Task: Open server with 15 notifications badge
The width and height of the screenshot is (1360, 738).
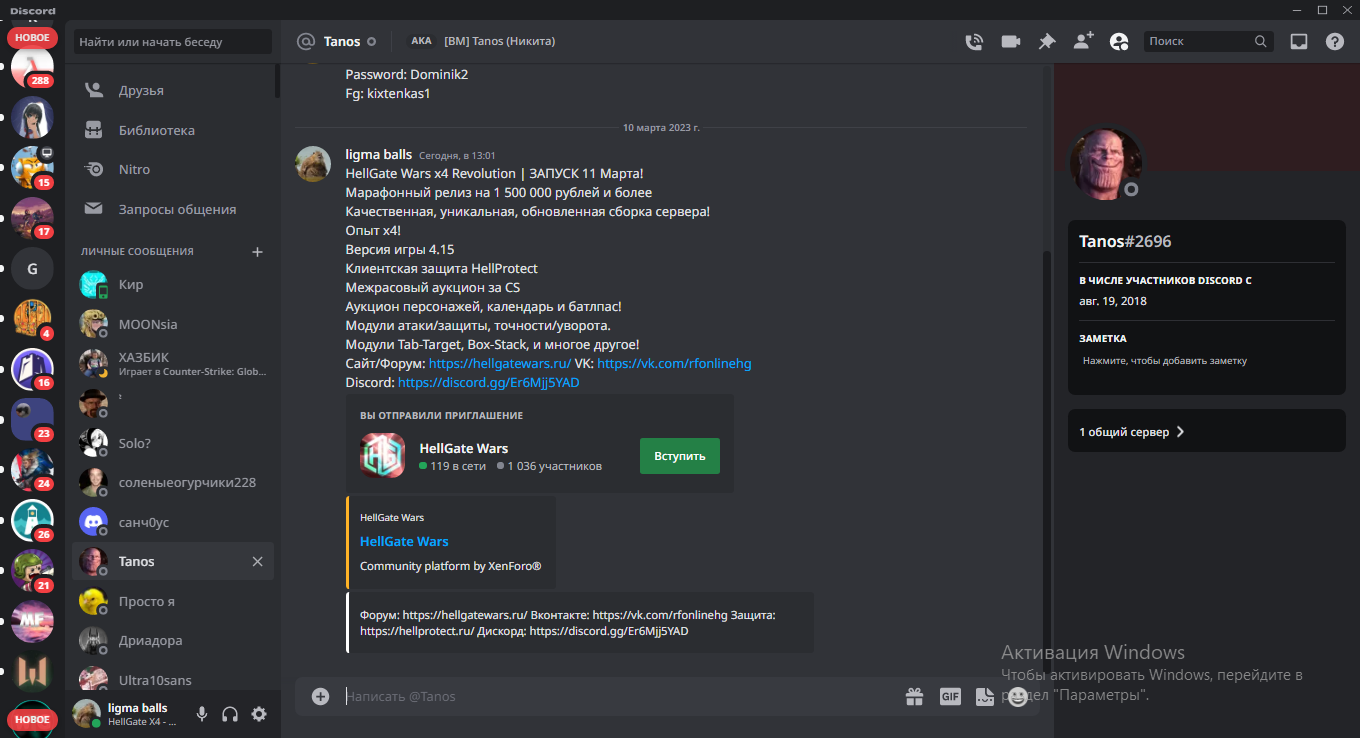Action: pos(32,167)
